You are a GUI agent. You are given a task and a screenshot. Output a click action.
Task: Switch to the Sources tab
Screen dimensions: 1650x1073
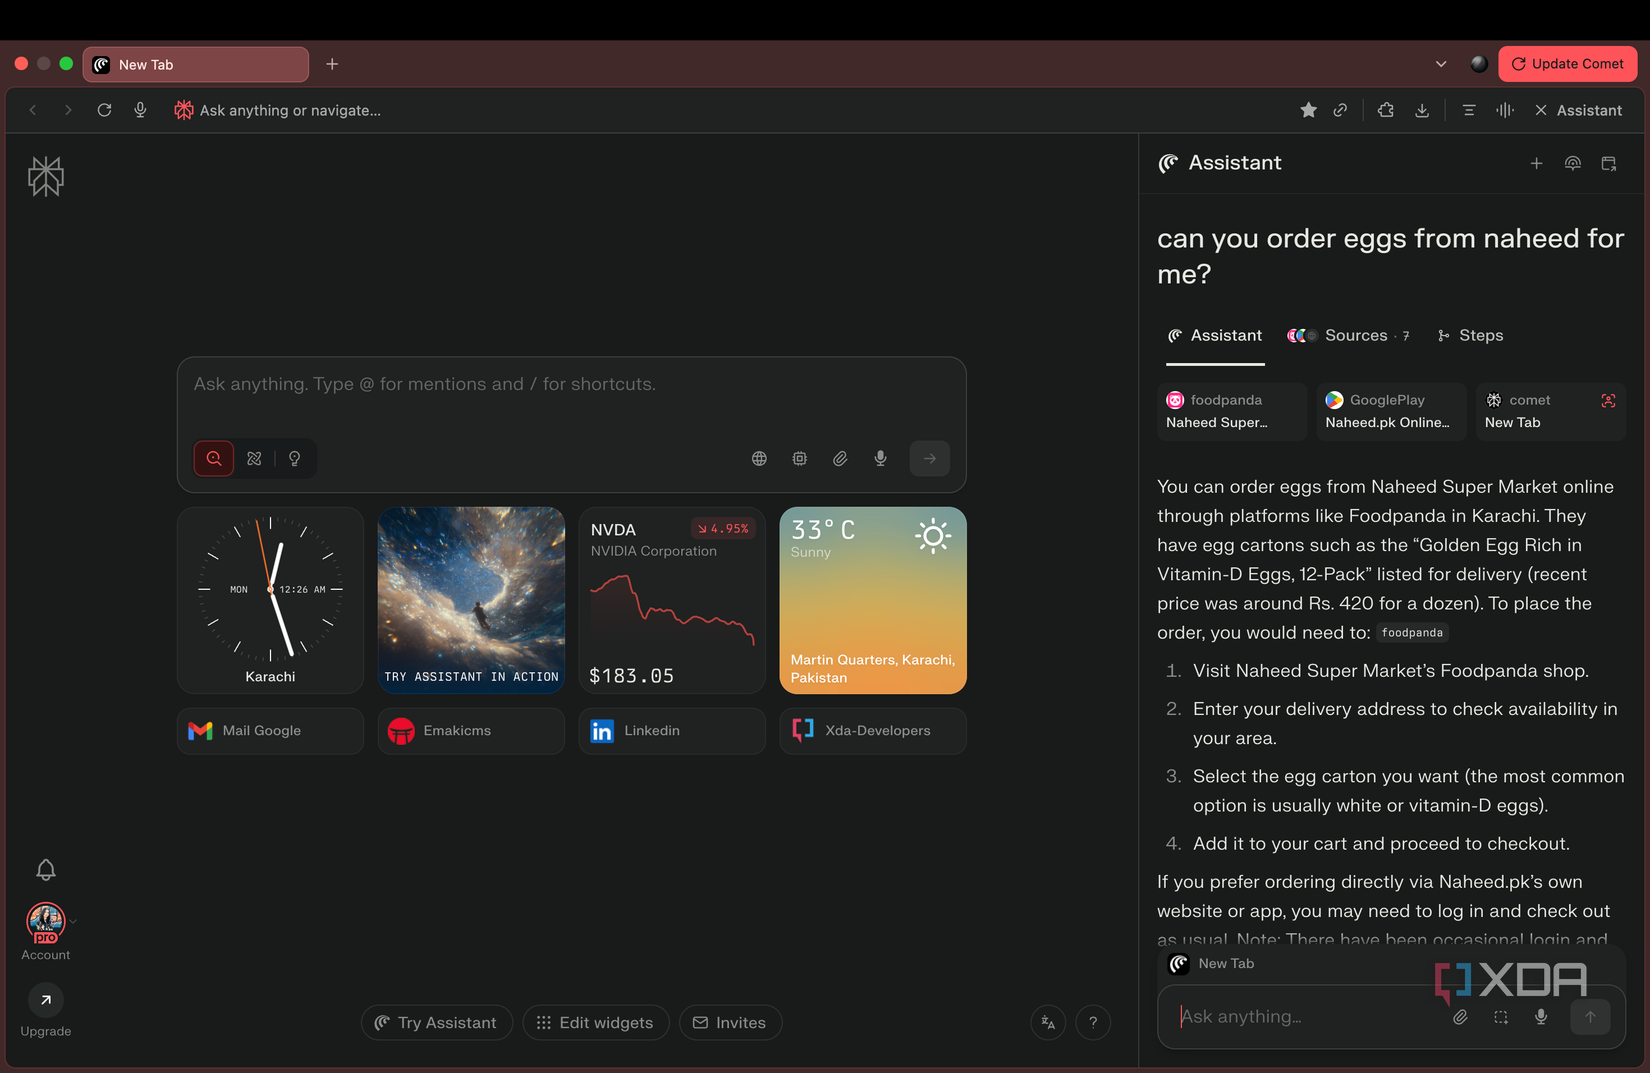coord(1348,336)
